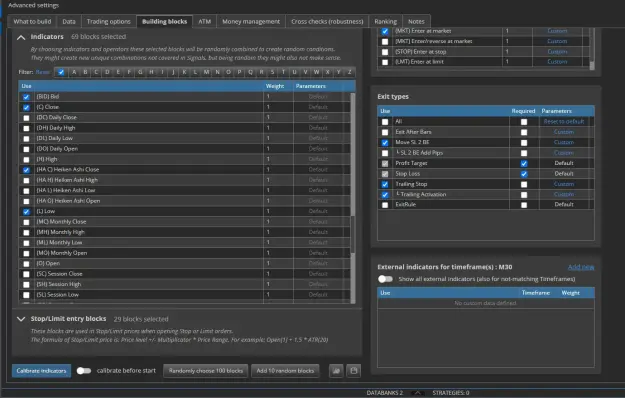Uncheck (MKT) Enter at market

[385, 31]
